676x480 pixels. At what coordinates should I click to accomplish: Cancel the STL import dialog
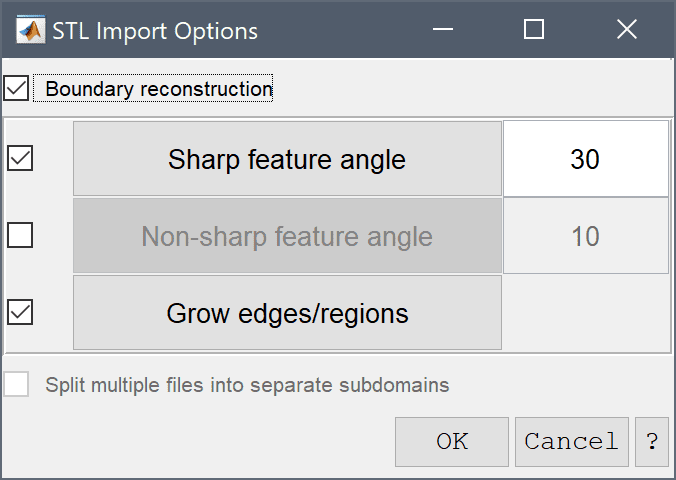point(572,442)
